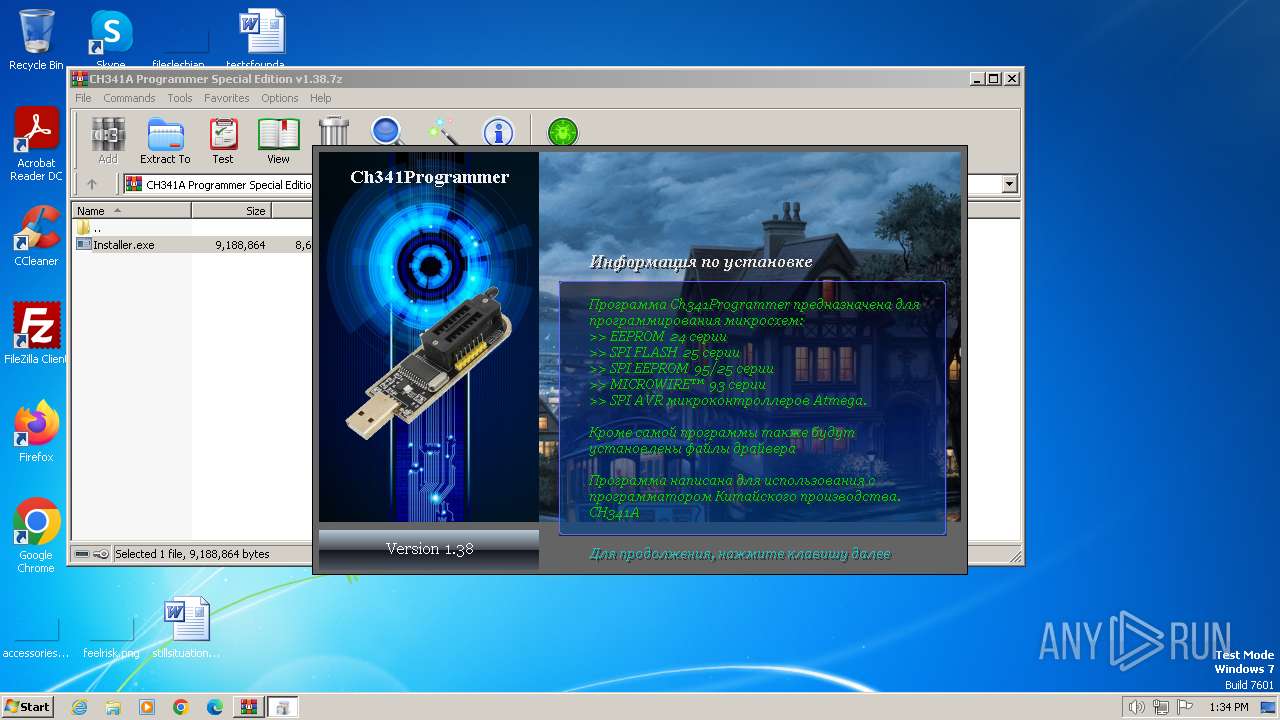Open the Help menu

click(x=320, y=98)
